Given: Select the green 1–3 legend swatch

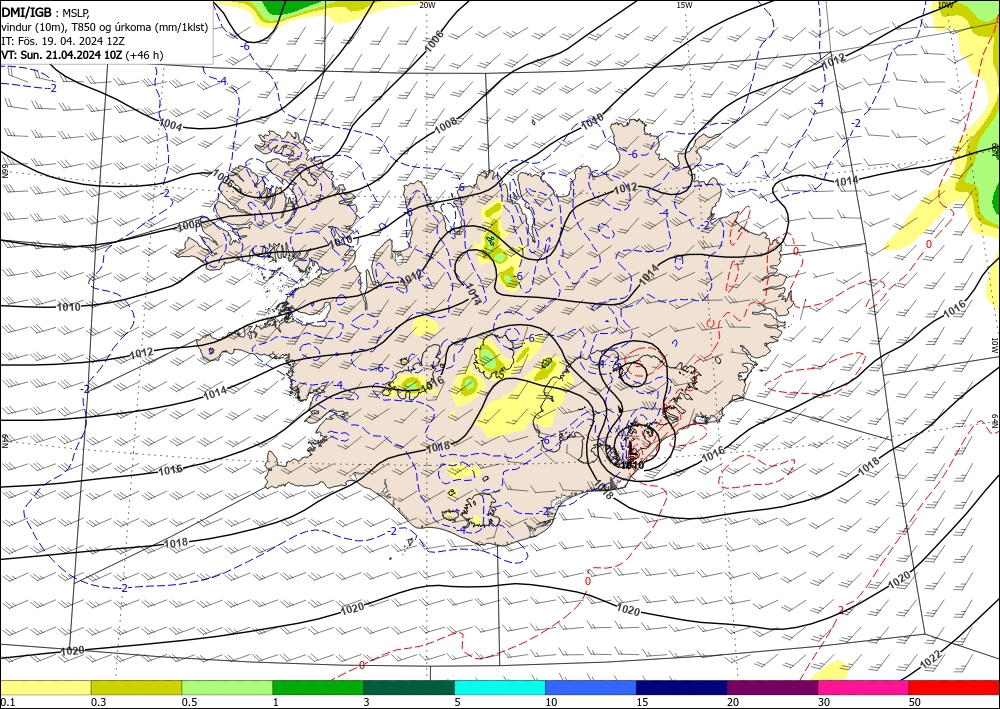Looking at the screenshot, I should 318,687.
